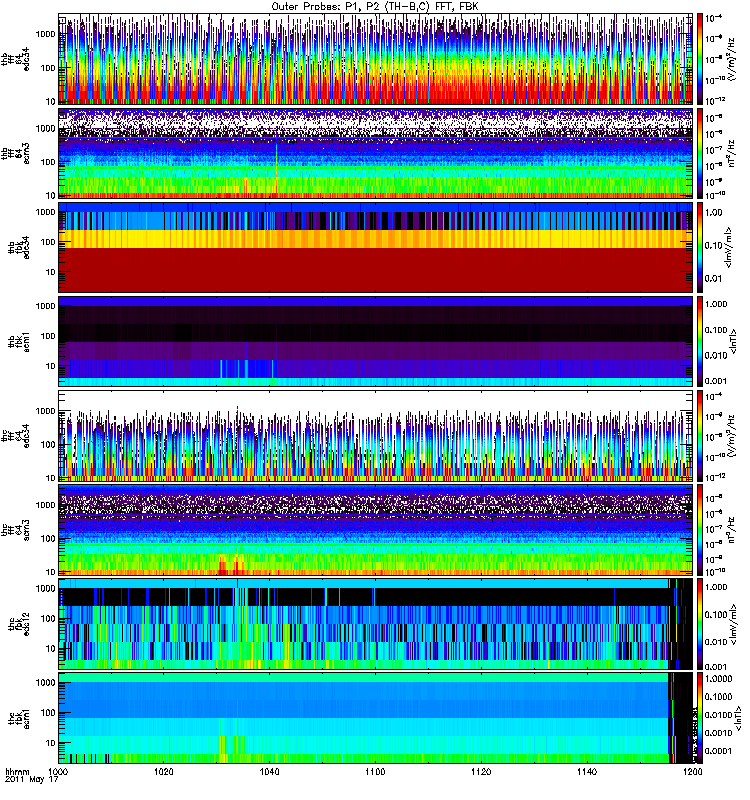Click the color bar beside thb fft scm3 panel
Viewport: 750px width, 800px height.
[703, 152]
